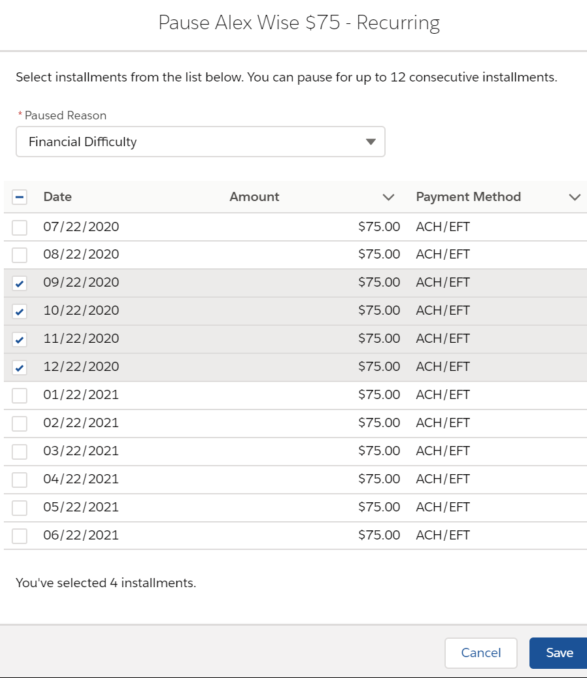This screenshot has height=678, width=587.
Task: Click the Payment Method column header text
Action: point(468,197)
